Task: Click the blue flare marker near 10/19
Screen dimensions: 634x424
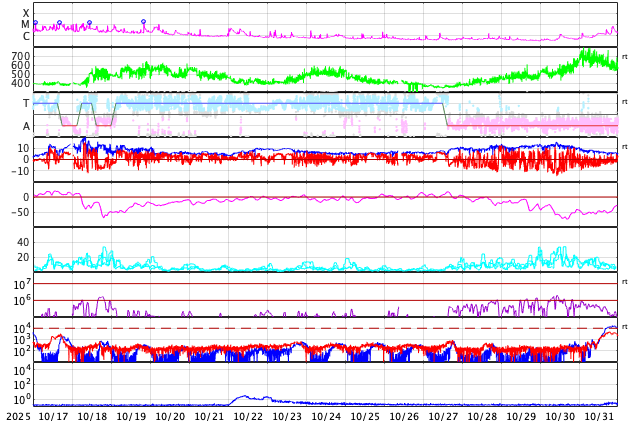Action: (x=143, y=22)
